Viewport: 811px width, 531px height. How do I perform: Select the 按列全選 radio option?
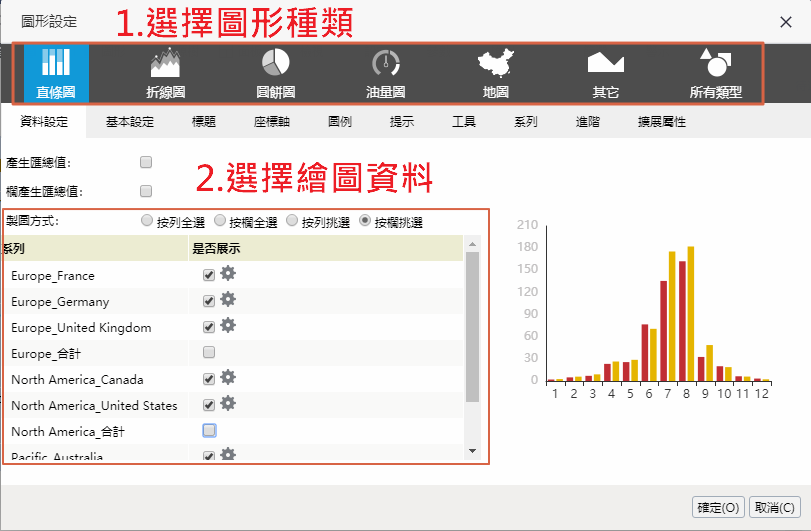tap(147, 220)
